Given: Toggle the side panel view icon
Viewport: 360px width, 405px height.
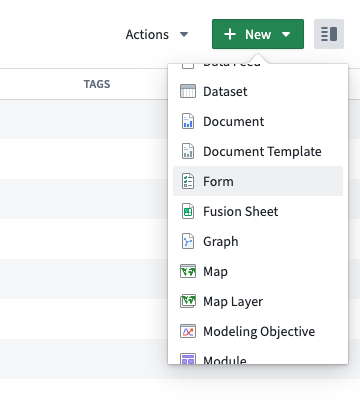Looking at the screenshot, I should click(329, 34).
